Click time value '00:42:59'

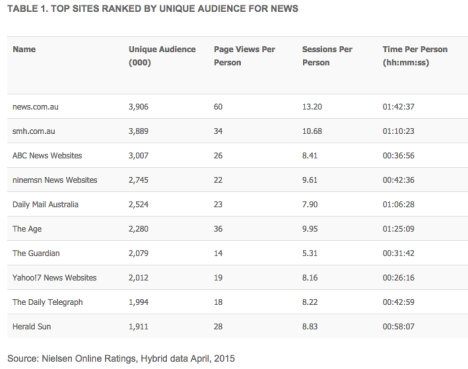coord(398,302)
